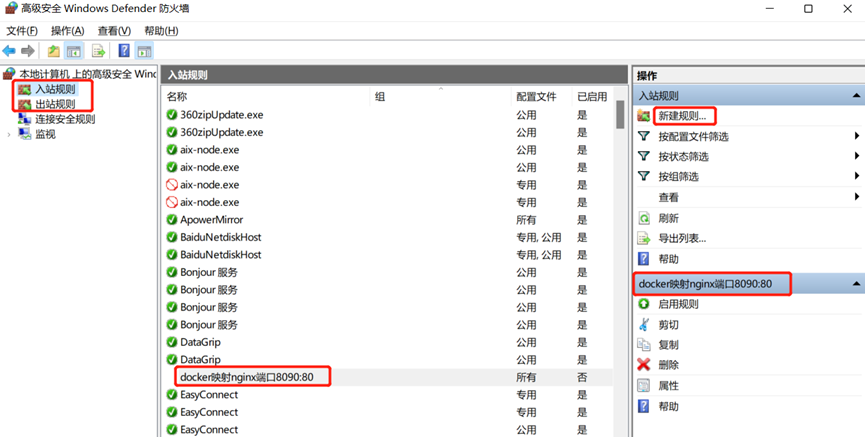This screenshot has height=437, width=865.
Task: Click the blue Help toolbar icon
Action: coord(124,51)
